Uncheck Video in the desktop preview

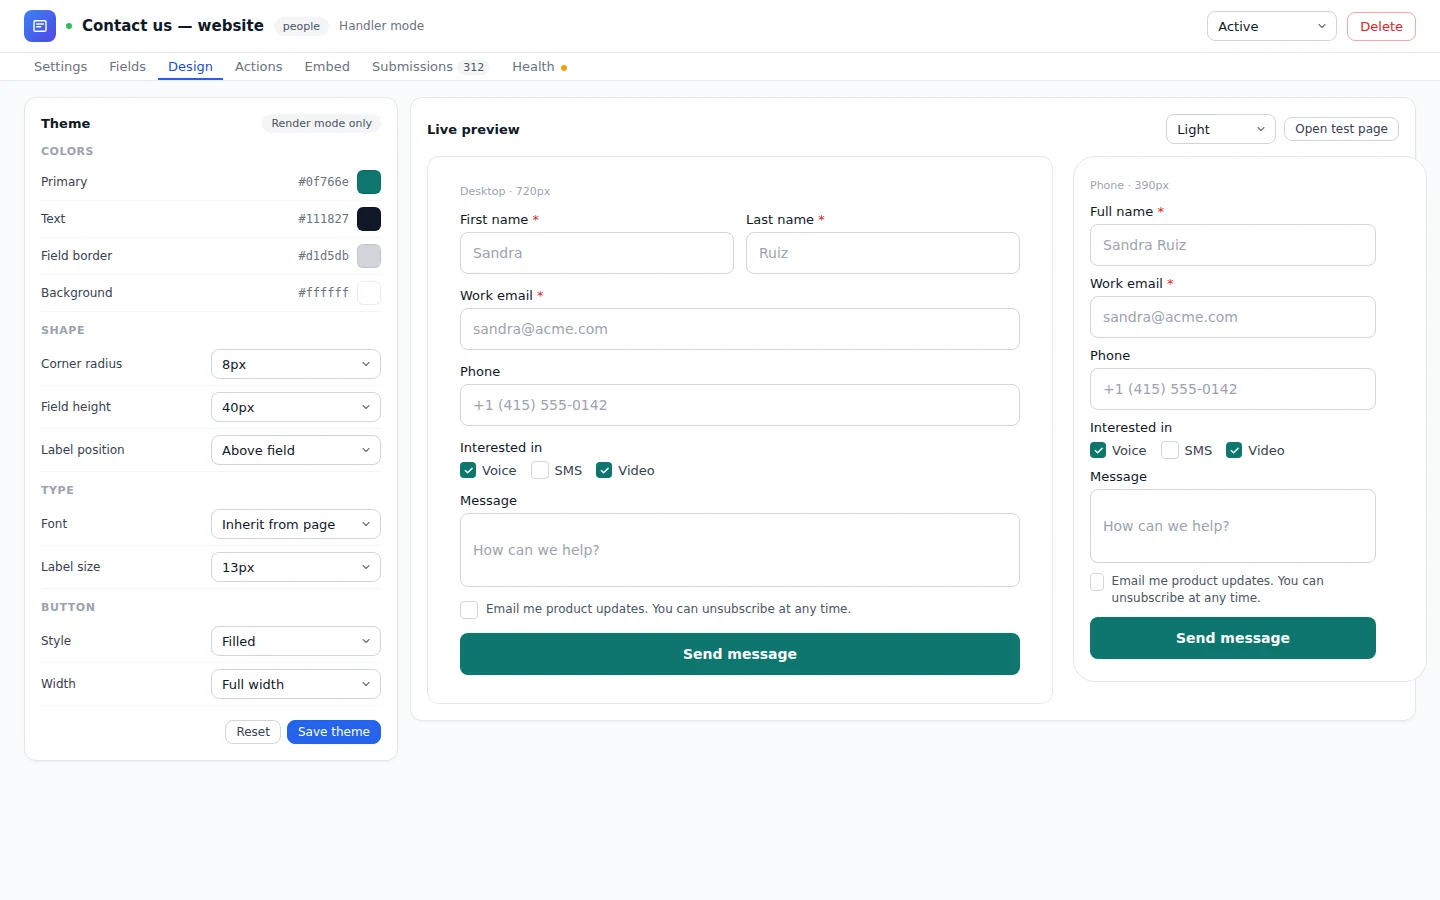click(x=604, y=470)
